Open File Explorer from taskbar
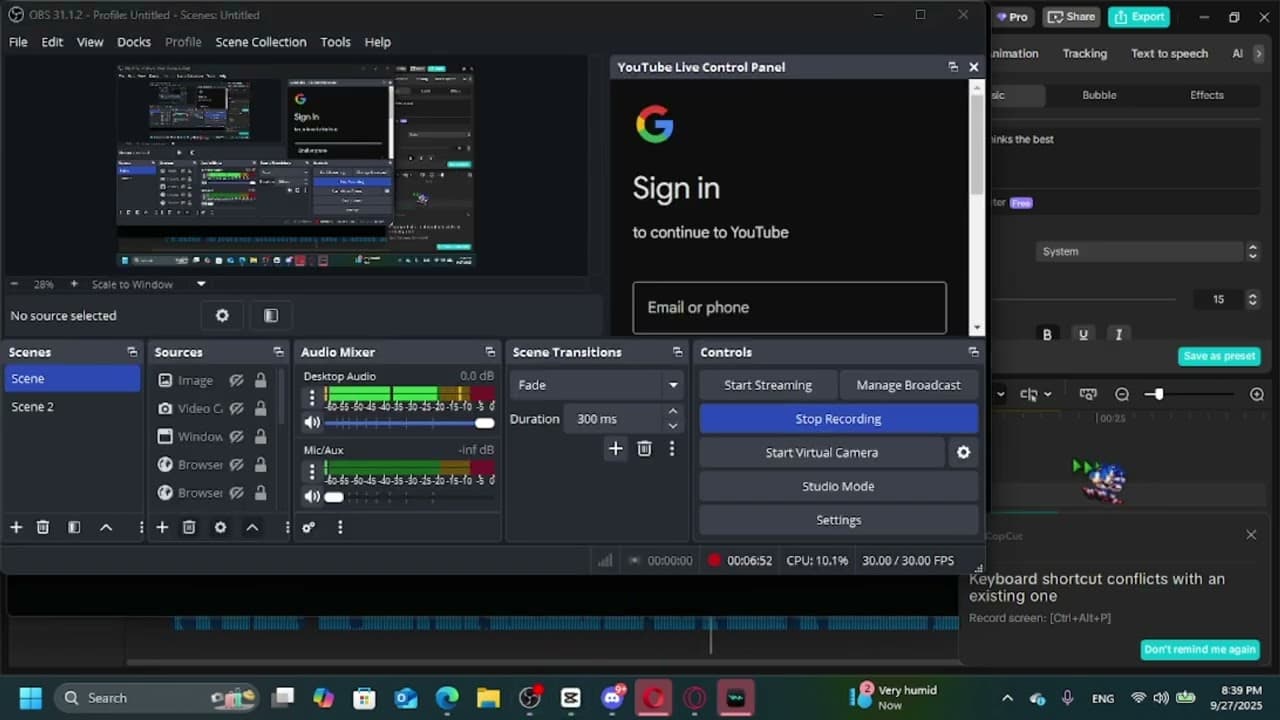Screen dimensions: 1280x720 click(488, 698)
